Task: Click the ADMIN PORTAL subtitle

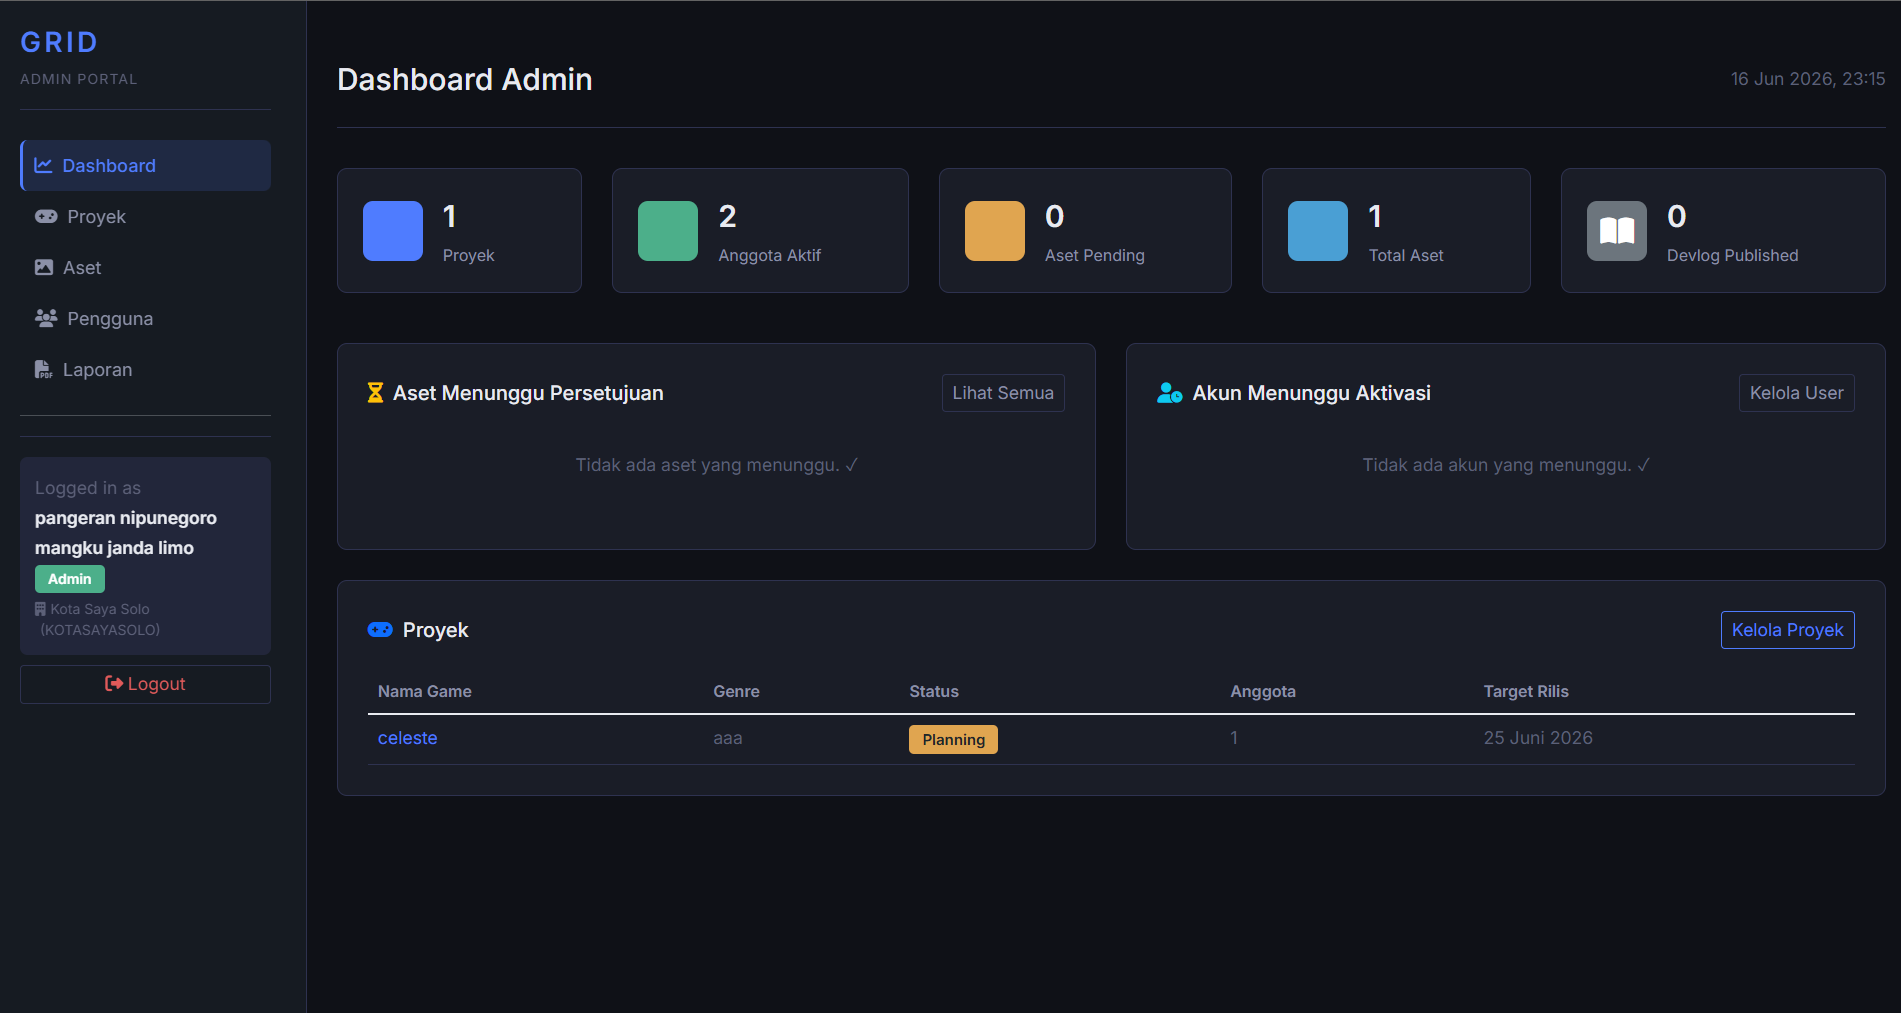Action: 79,79
